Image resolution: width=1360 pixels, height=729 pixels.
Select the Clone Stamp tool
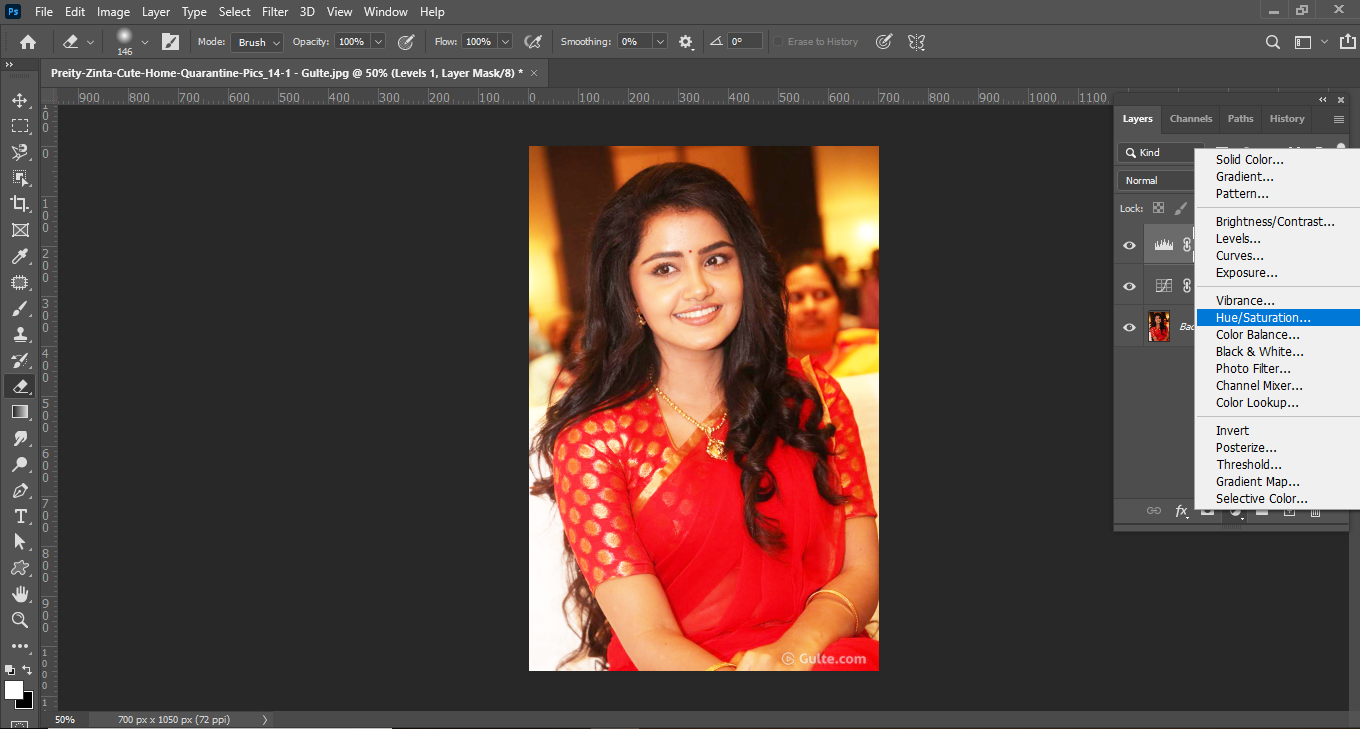click(19, 334)
